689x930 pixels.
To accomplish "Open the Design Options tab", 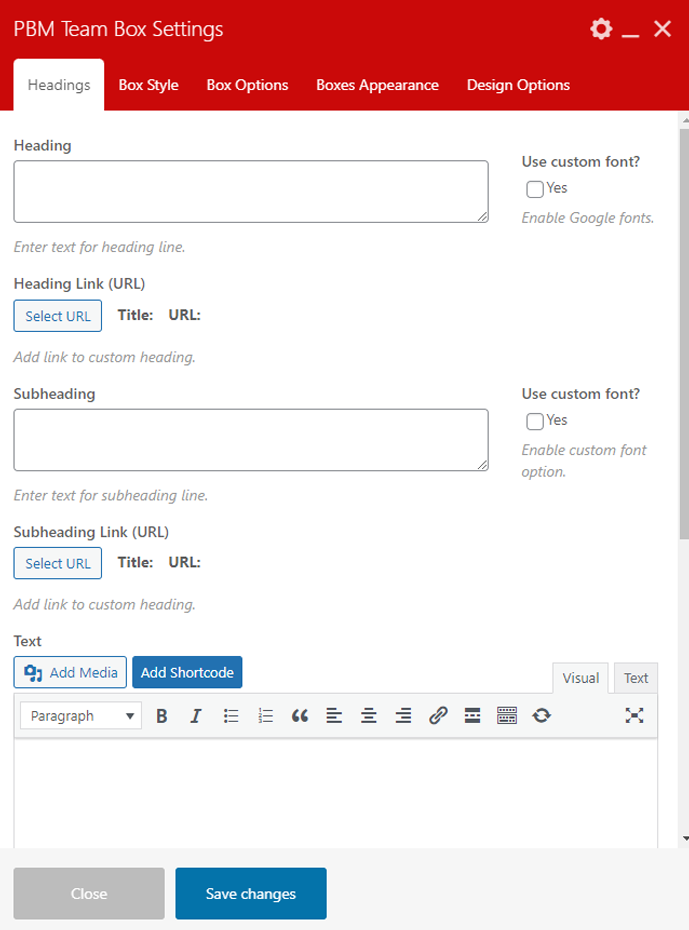I will point(518,85).
